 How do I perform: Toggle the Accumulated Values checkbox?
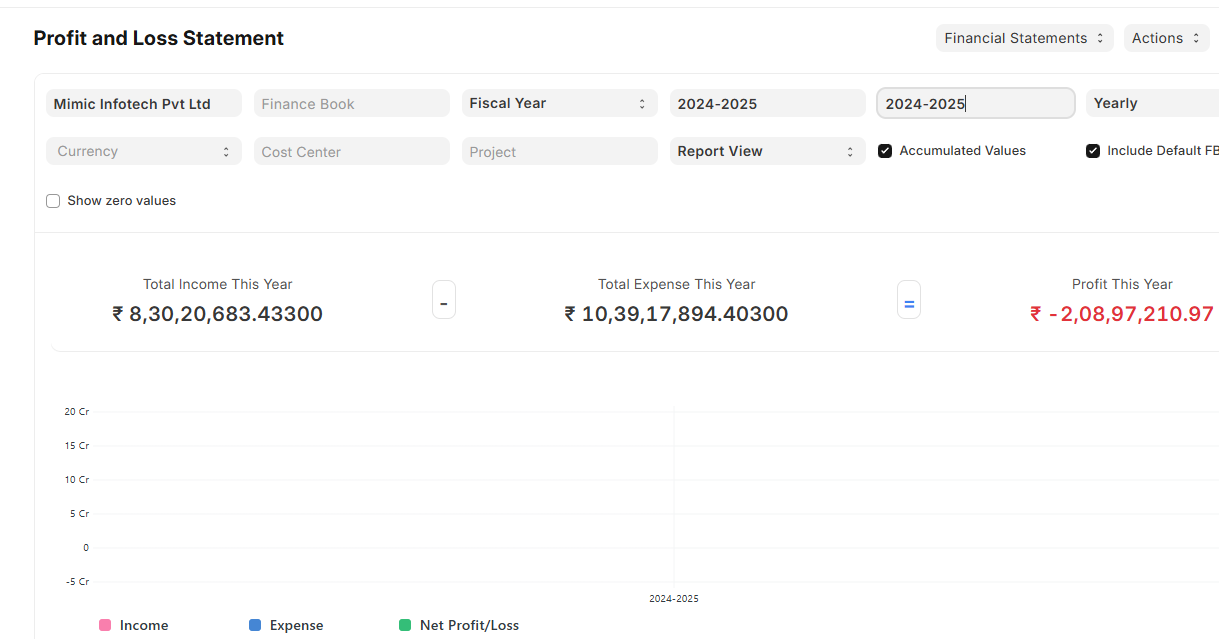885,151
